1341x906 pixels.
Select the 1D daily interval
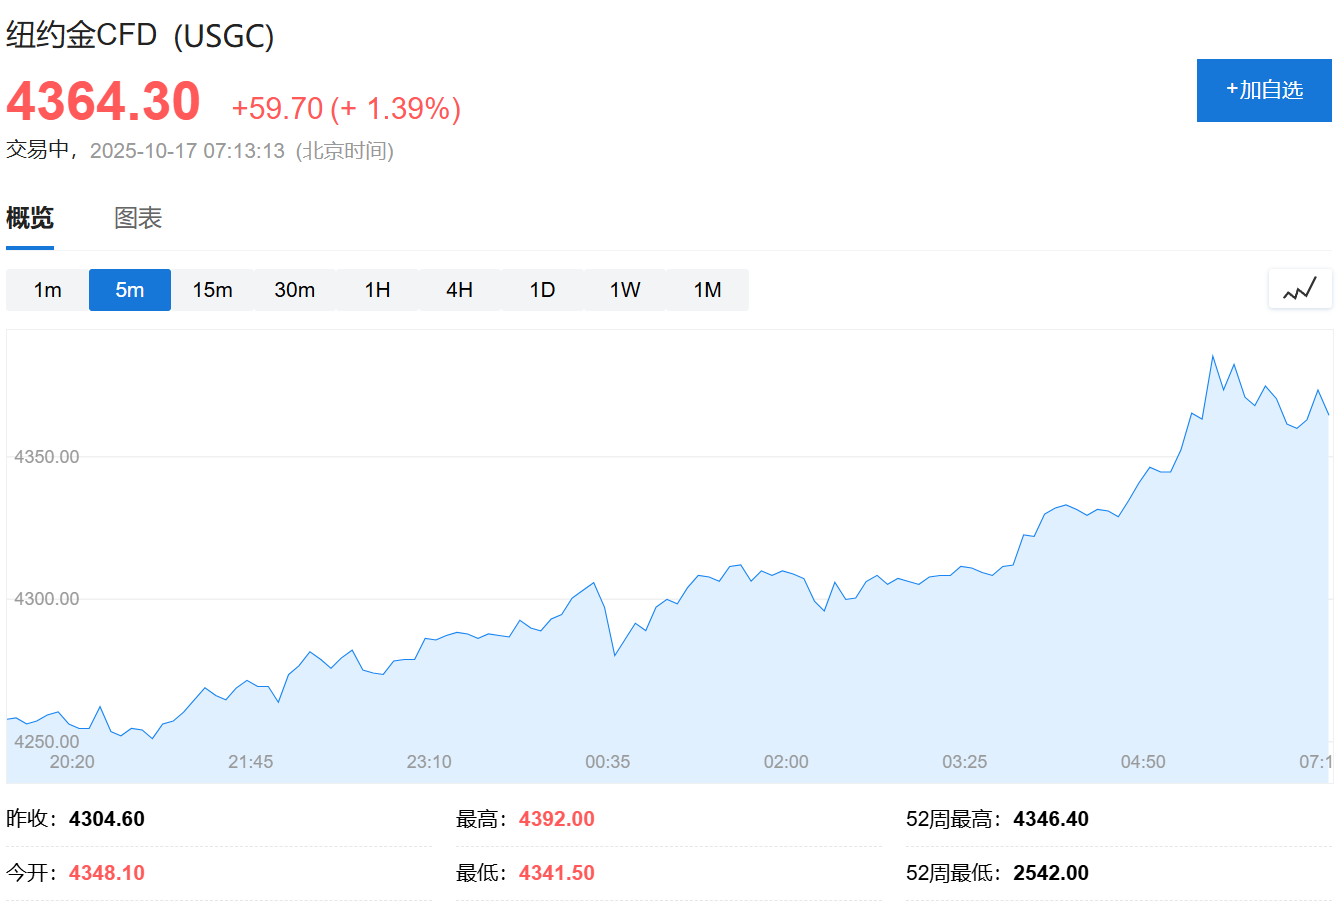(542, 290)
